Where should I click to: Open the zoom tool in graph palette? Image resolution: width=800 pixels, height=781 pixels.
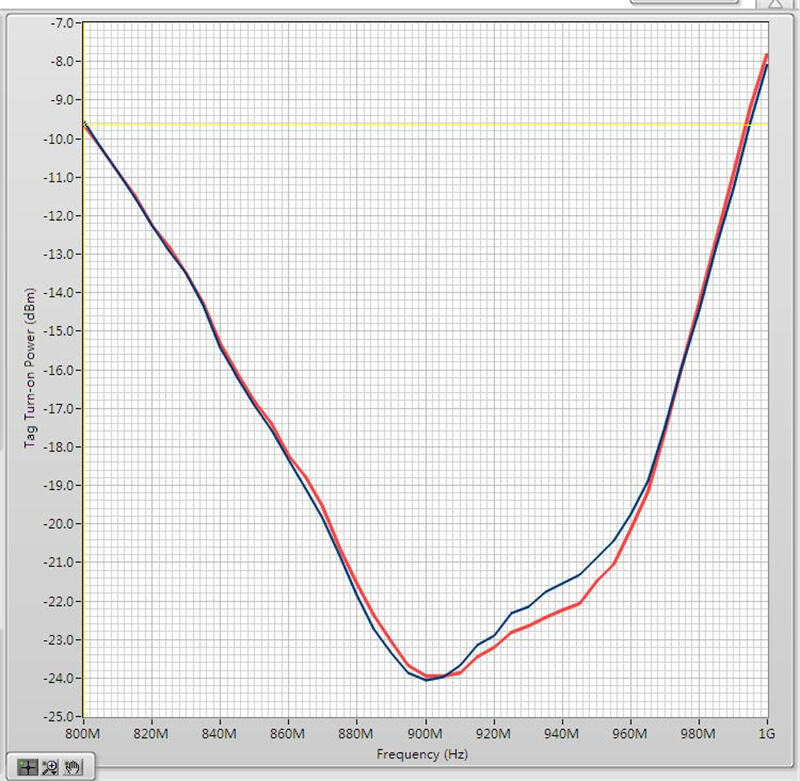pyautogui.click(x=50, y=767)
